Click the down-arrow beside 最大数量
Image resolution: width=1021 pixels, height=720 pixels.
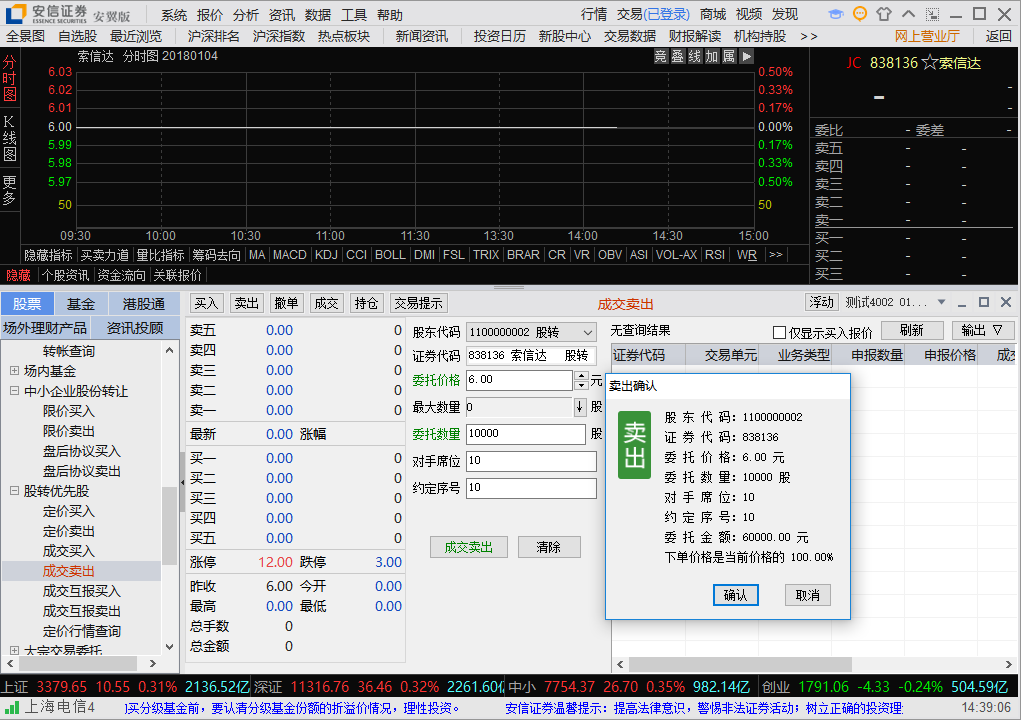click(x=580, y=408)
